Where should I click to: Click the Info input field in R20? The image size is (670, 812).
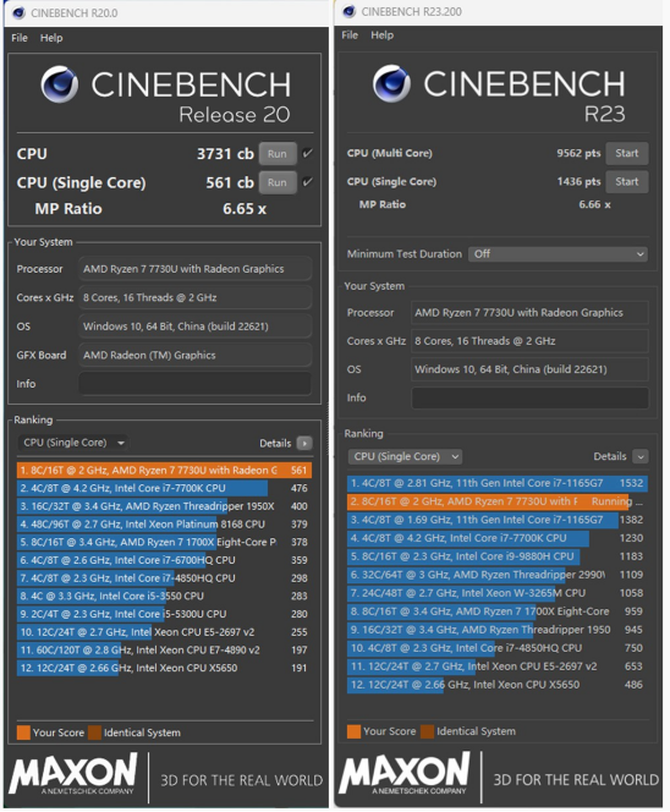click(195, 384)
